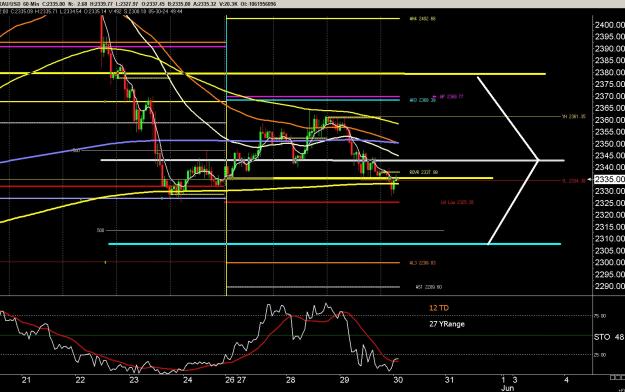Click the Jun month label on time axis

pyautogui.click(x=507, y=388)
